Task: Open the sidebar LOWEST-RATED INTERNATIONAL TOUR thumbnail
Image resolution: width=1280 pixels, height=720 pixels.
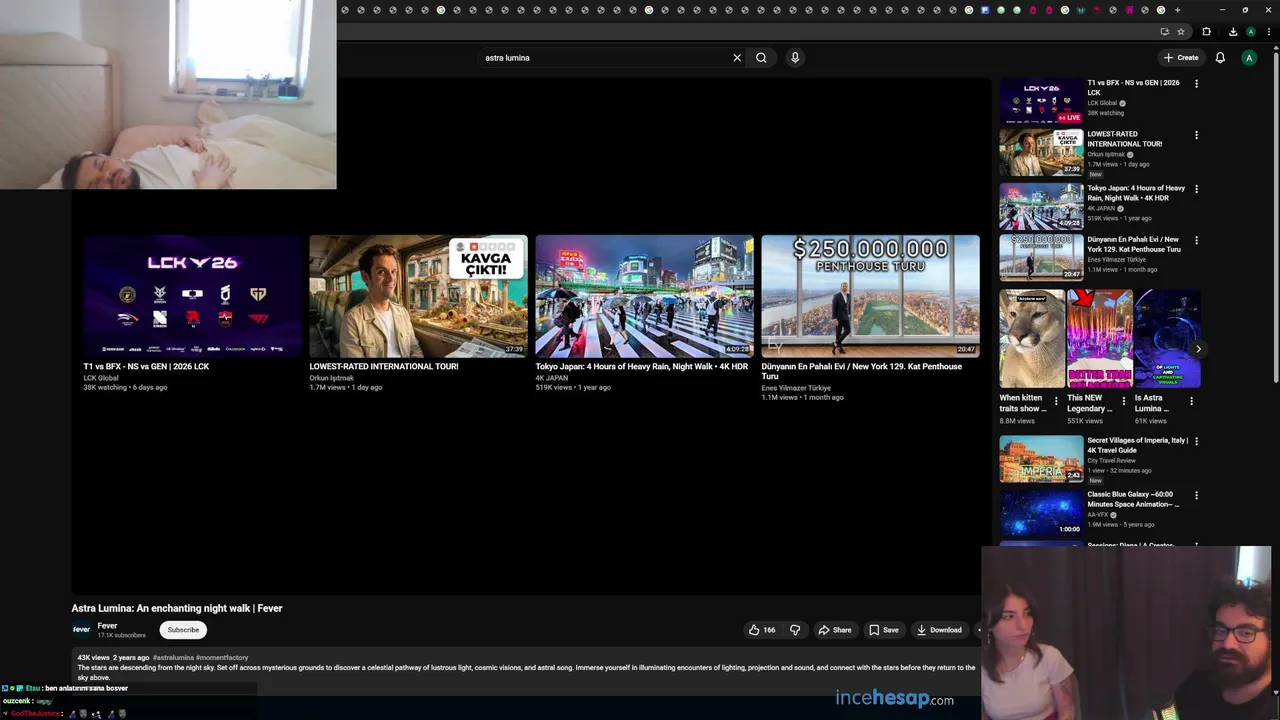Action: [x=1041, y=153]
